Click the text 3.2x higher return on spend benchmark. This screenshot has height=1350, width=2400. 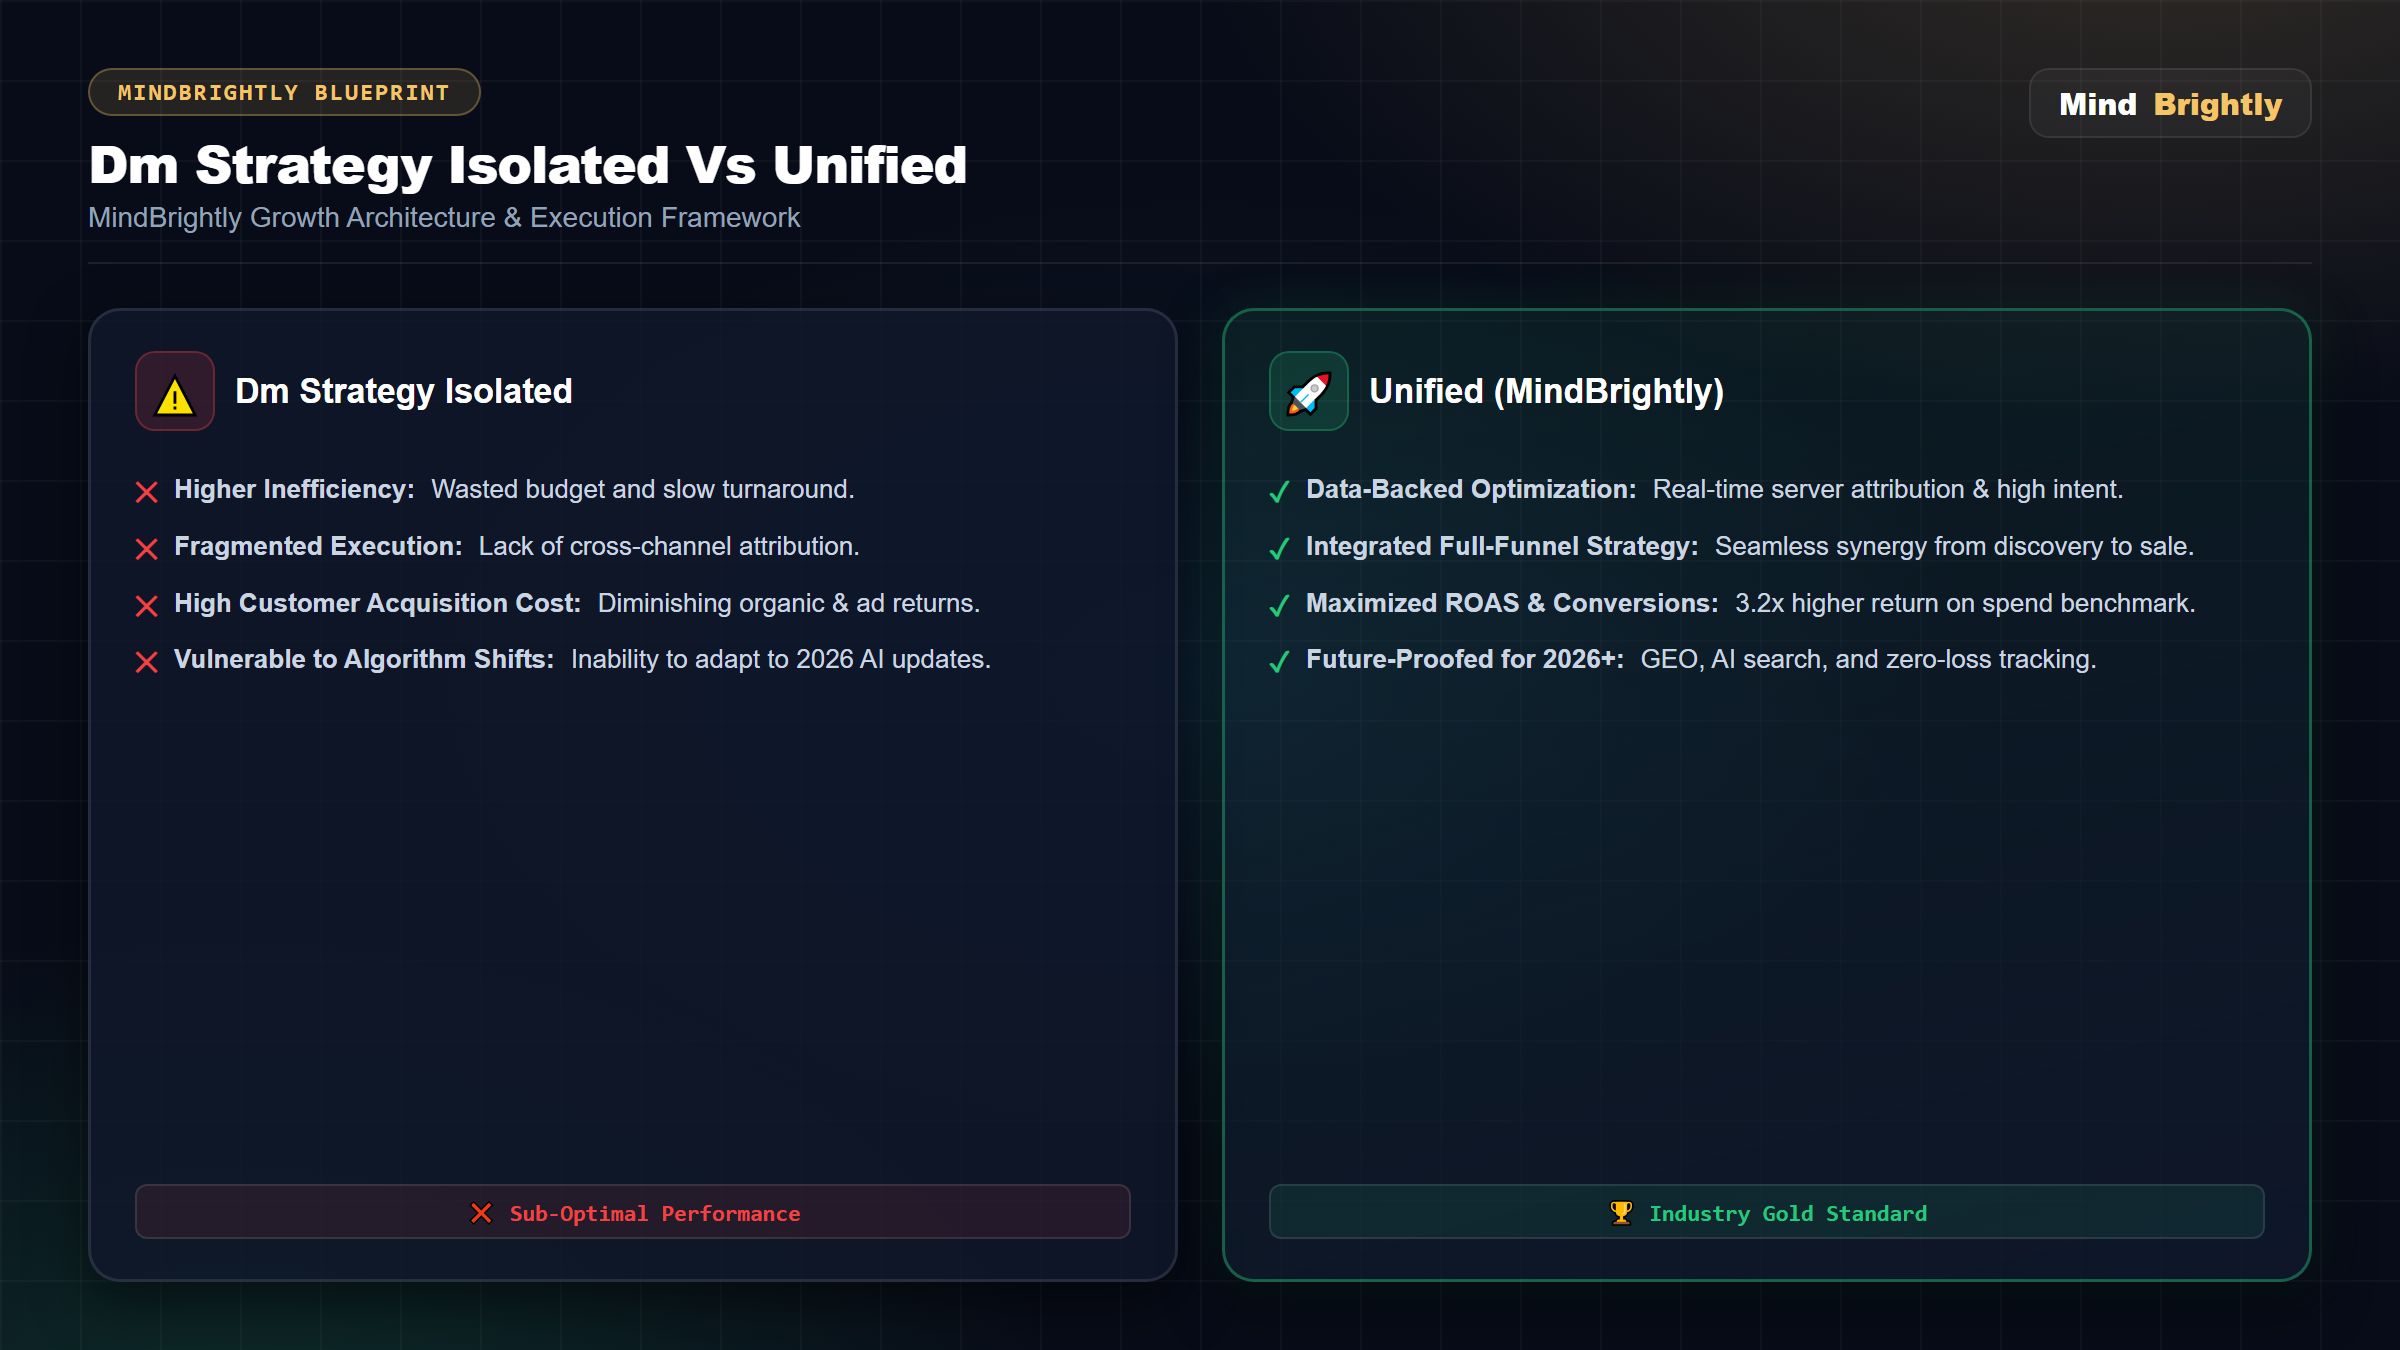pos(1966,603)
